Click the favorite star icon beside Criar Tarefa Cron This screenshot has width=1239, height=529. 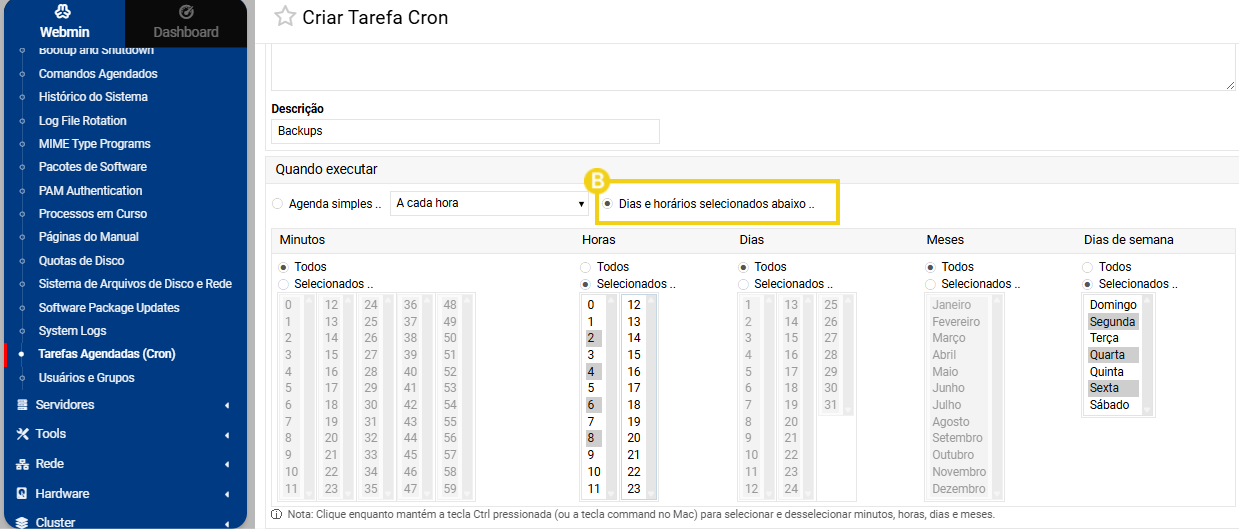[285, 16]
